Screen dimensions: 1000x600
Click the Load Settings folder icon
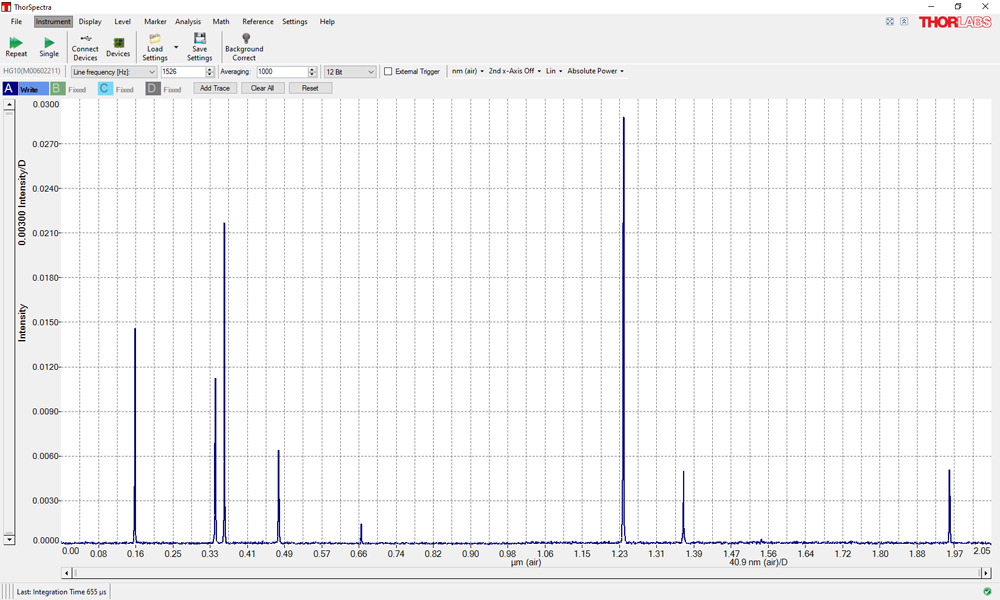(x=154, y=40)
